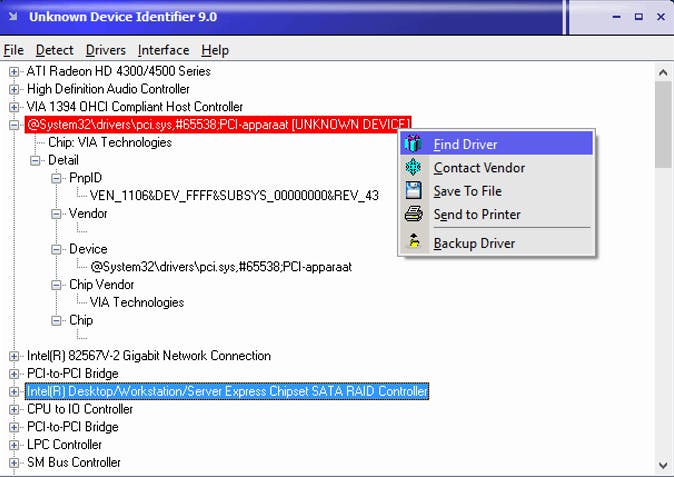Expand the Intel SATA RAID Controller node

(x=14, y=392)
